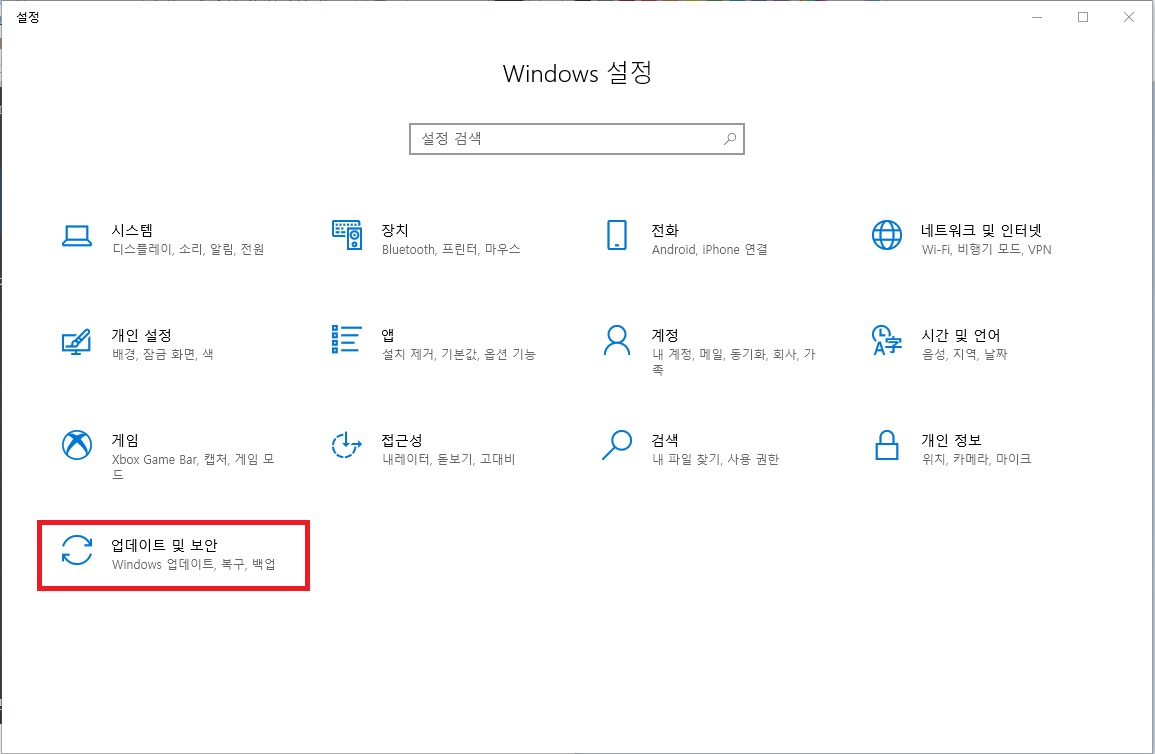Click the 접근성 title text
The height and width of the screenshot is (754, 1155).
click(x=401, y=440)
